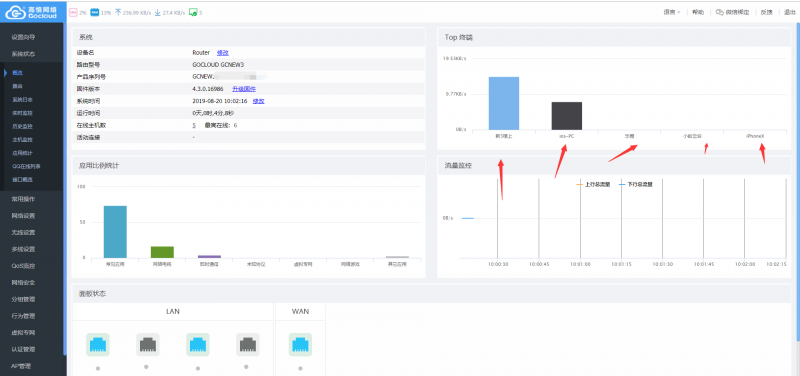800x376 pixels.
Task: Toggle the 下行总流量 legend entry
Action: pos(636,184)
